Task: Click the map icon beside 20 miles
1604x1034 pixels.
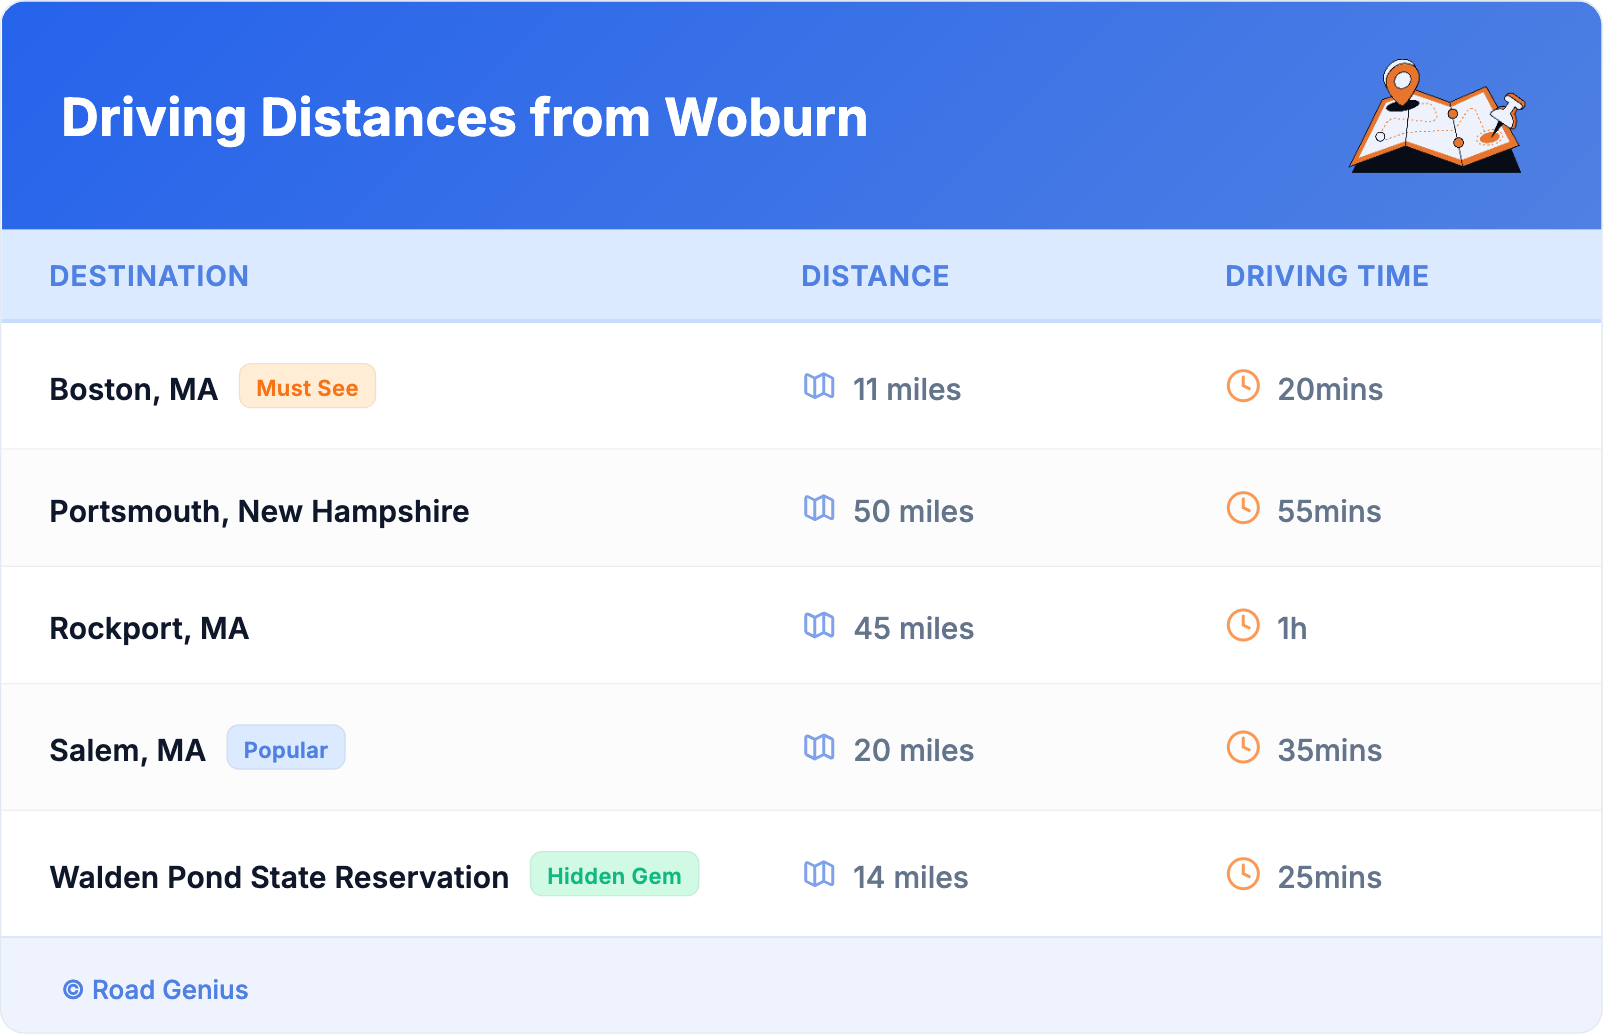Action: click(819, 747)
